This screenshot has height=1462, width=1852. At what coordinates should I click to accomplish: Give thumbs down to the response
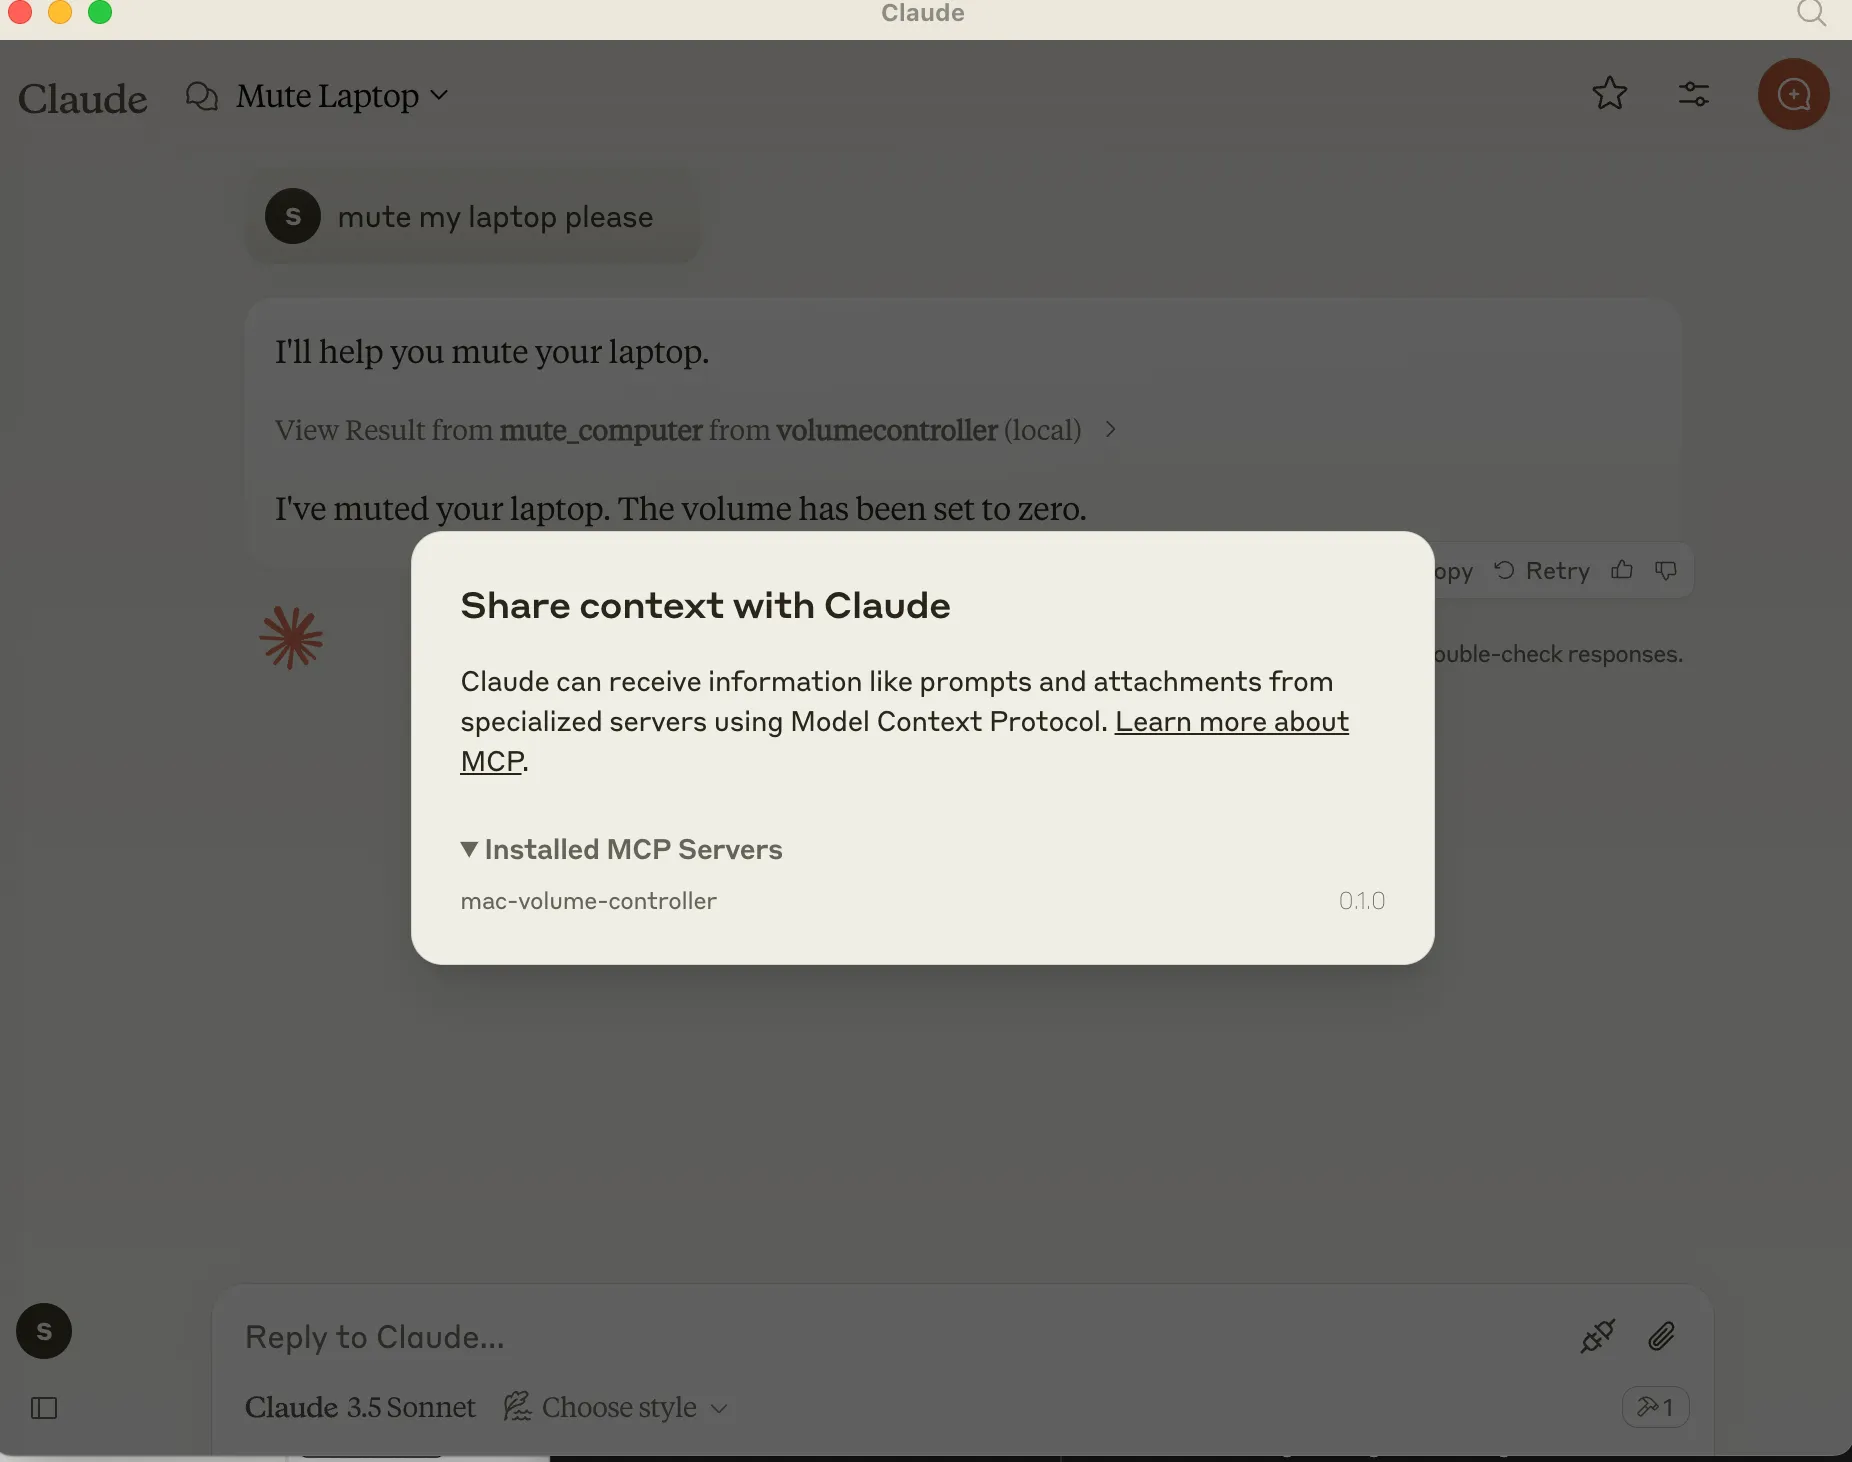point(1666,570)
